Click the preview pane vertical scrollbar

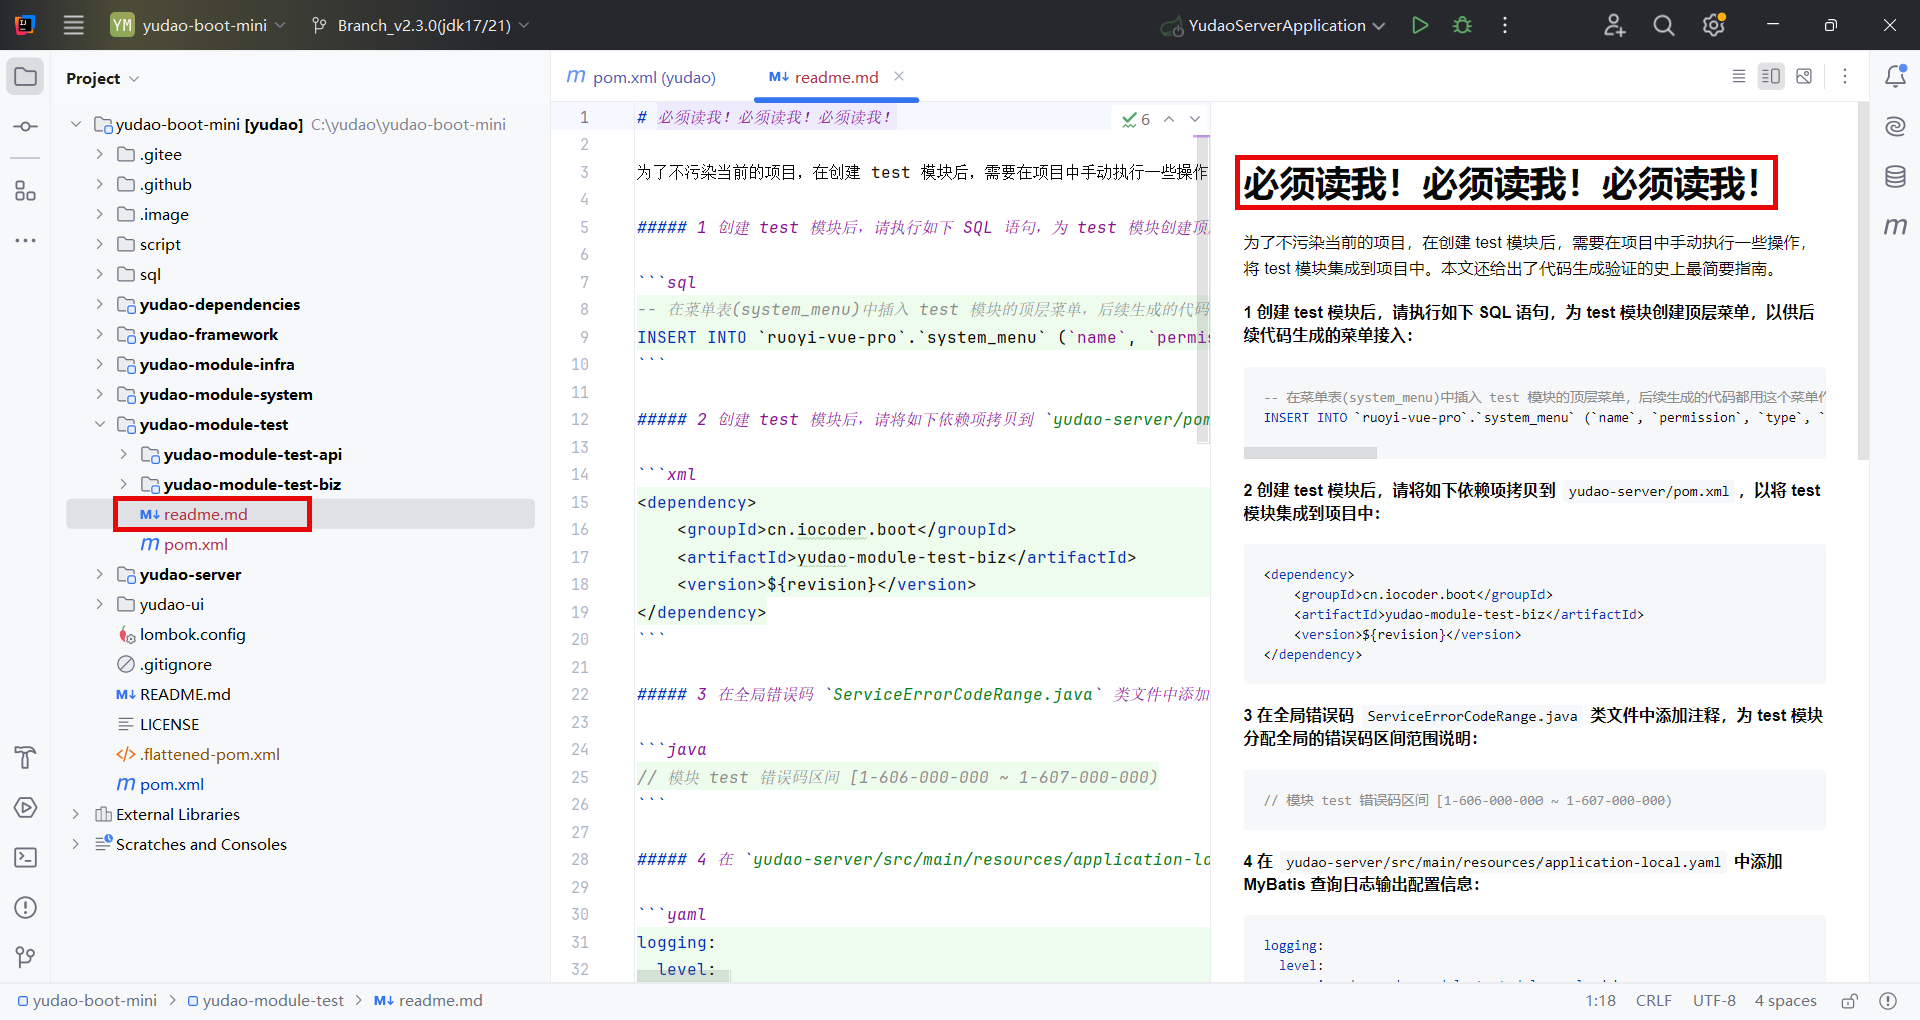(x=1863, y=280)
